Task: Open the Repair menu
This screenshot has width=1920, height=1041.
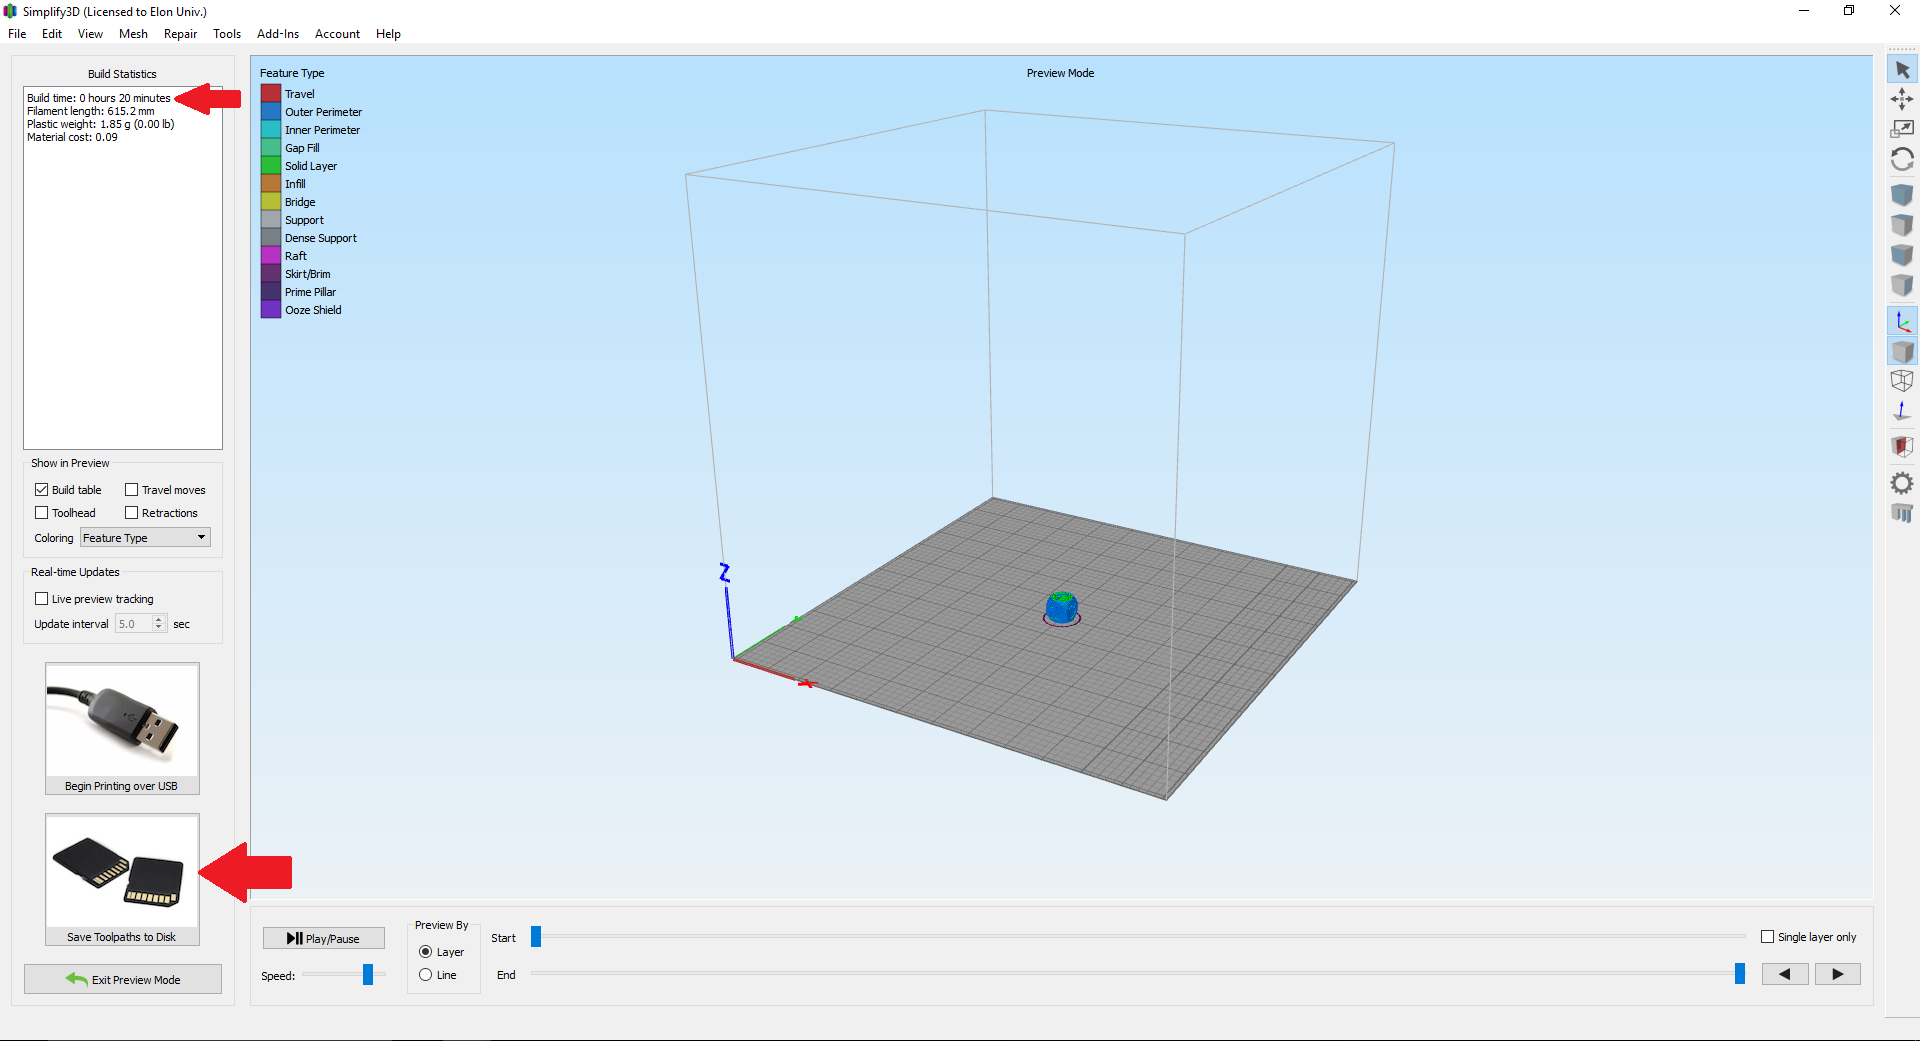Action: point(180,34)
